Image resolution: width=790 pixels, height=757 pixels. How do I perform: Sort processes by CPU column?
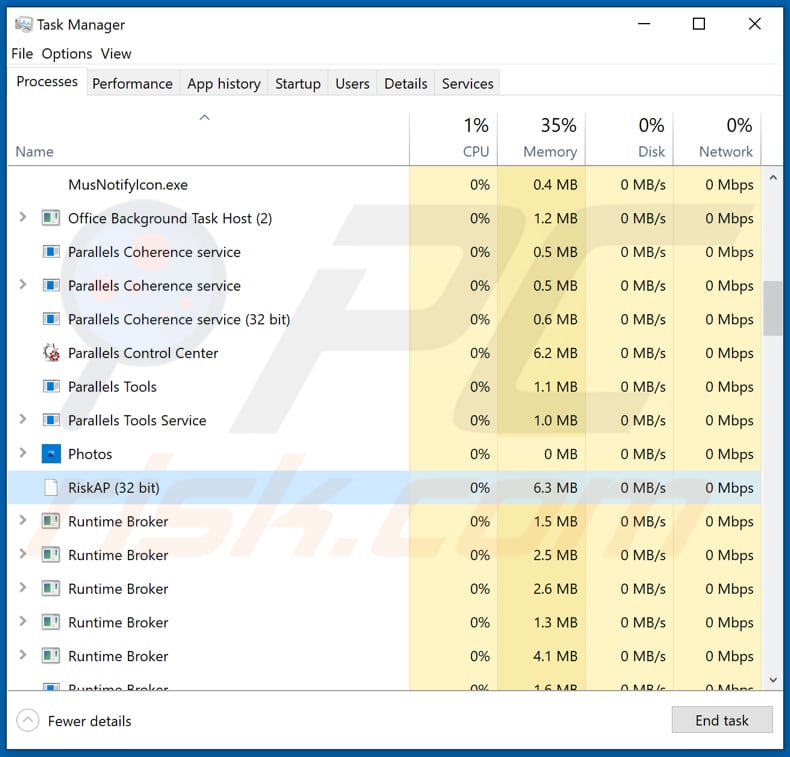pos(453,139)
